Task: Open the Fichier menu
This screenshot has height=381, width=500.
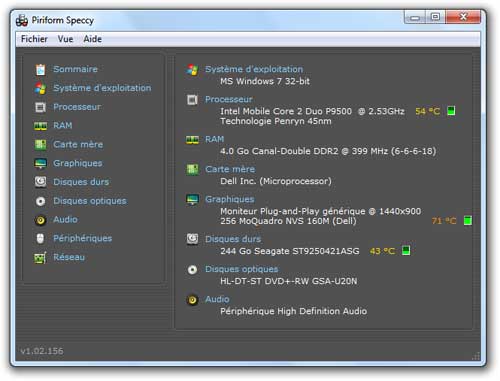Action: [34, 39]
